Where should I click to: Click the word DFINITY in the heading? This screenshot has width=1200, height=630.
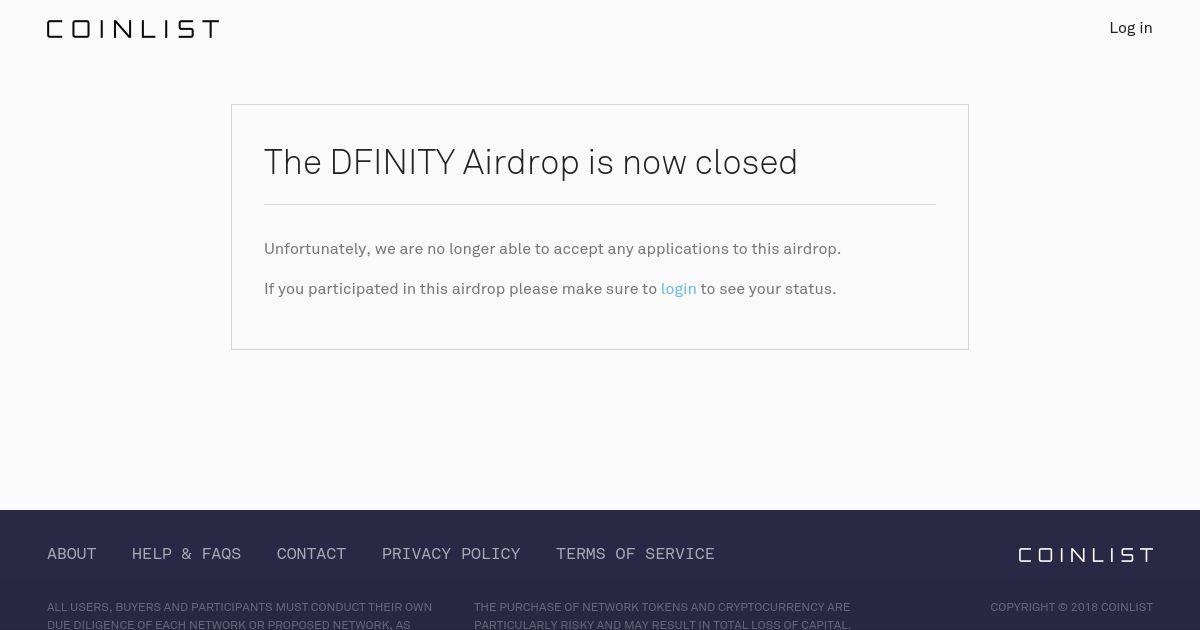point(393,162)
